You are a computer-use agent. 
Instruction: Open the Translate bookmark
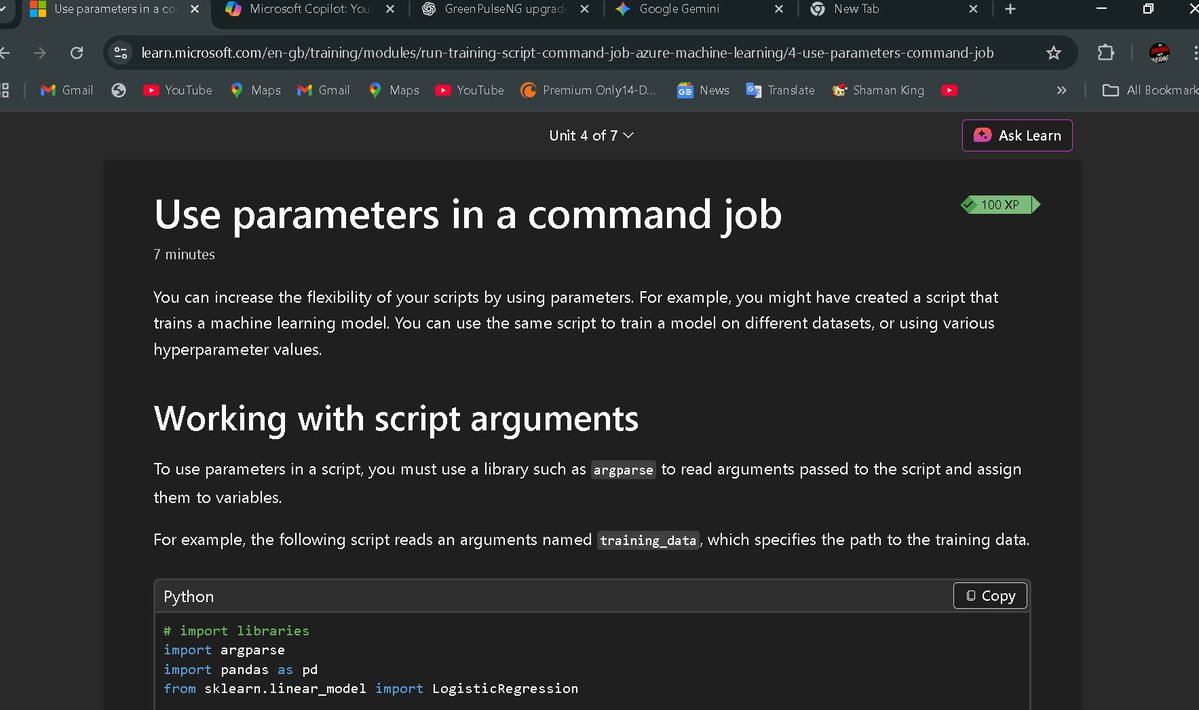[780, 90]
